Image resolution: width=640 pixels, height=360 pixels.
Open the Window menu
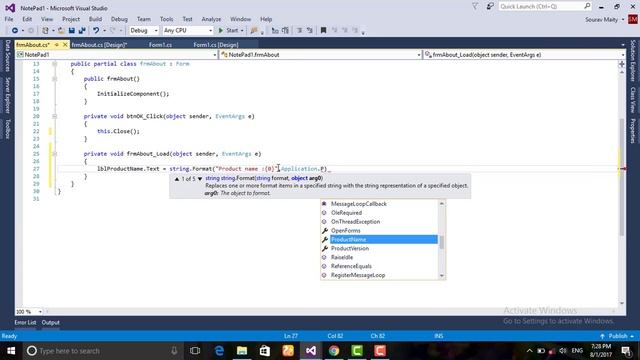point(240,19)
